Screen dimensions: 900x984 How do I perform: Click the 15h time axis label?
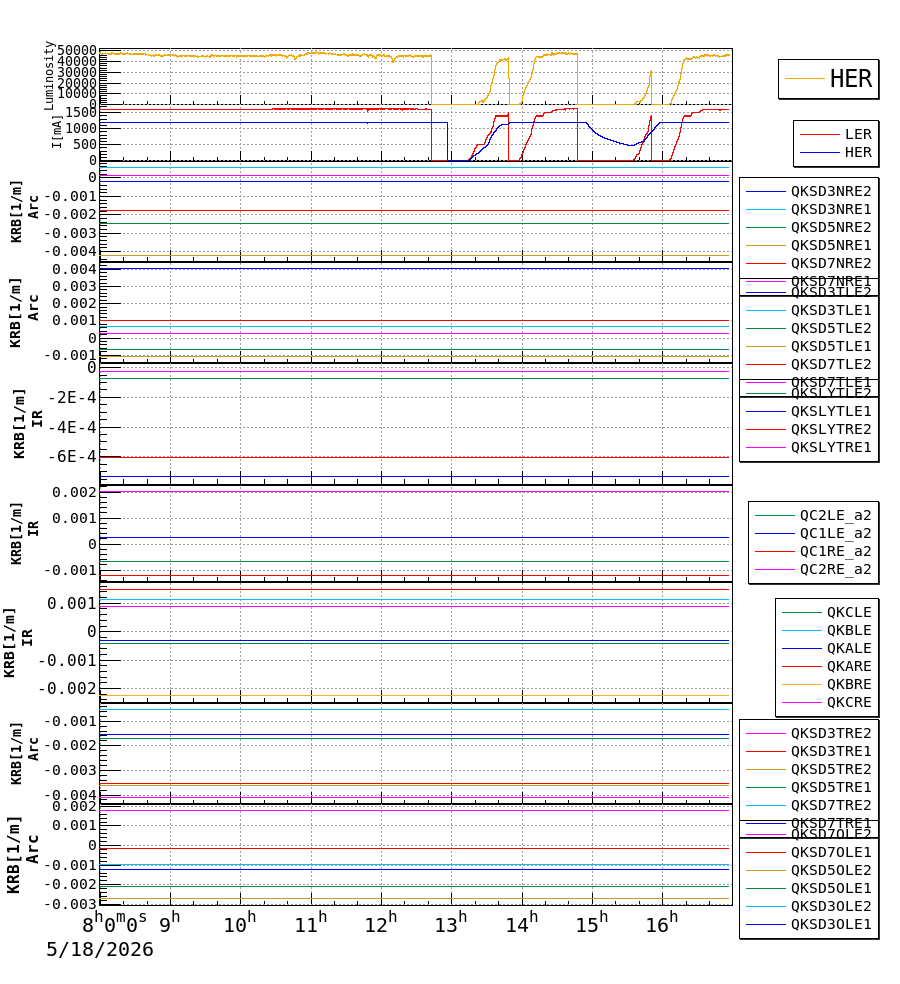(592, 924)
